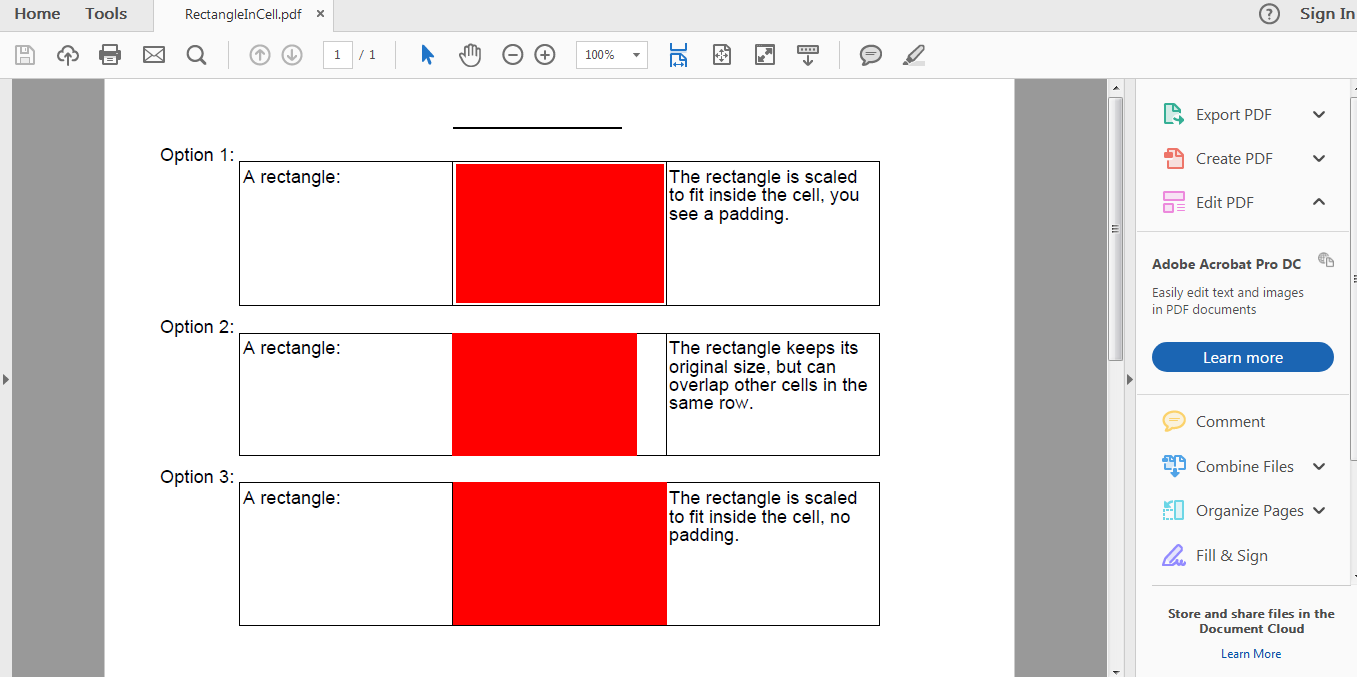Toggle the Fit Width view

678,55
